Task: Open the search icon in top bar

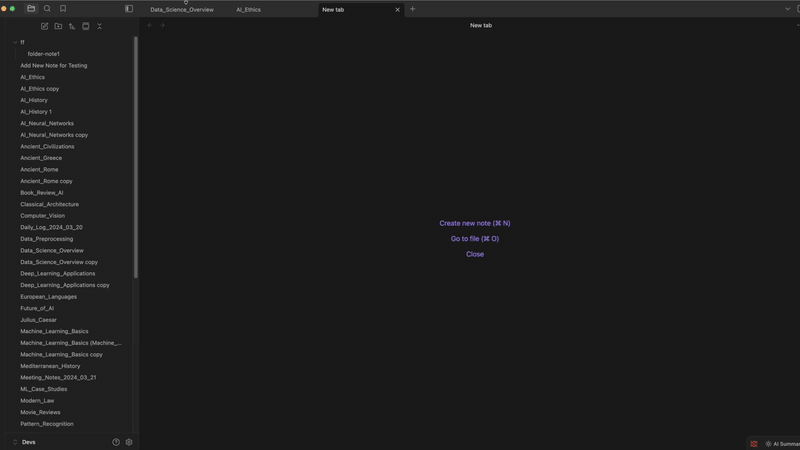Action: [47, 9]
